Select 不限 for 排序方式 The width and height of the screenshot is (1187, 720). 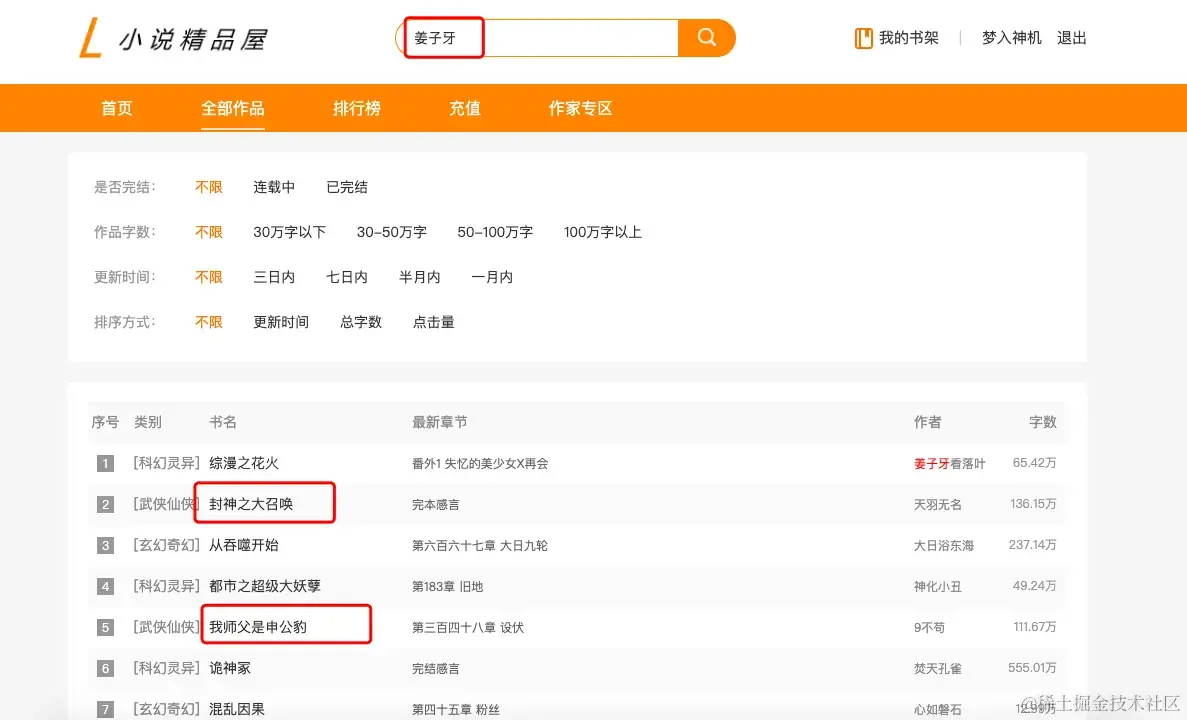point(209,322)
